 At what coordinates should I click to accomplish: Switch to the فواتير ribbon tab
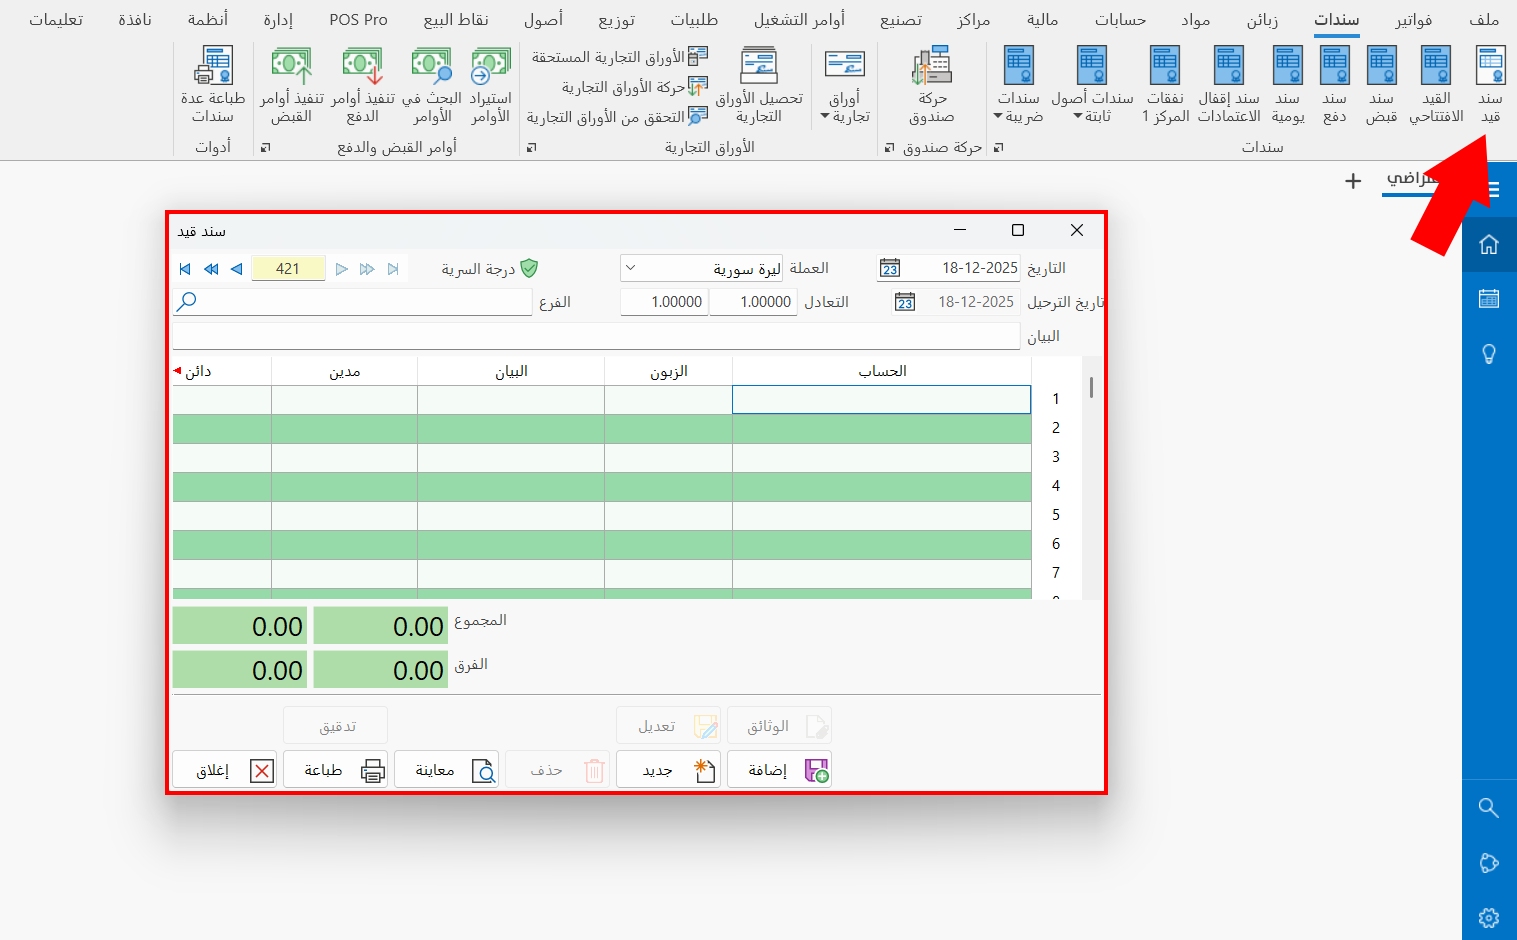(1414, 18)
